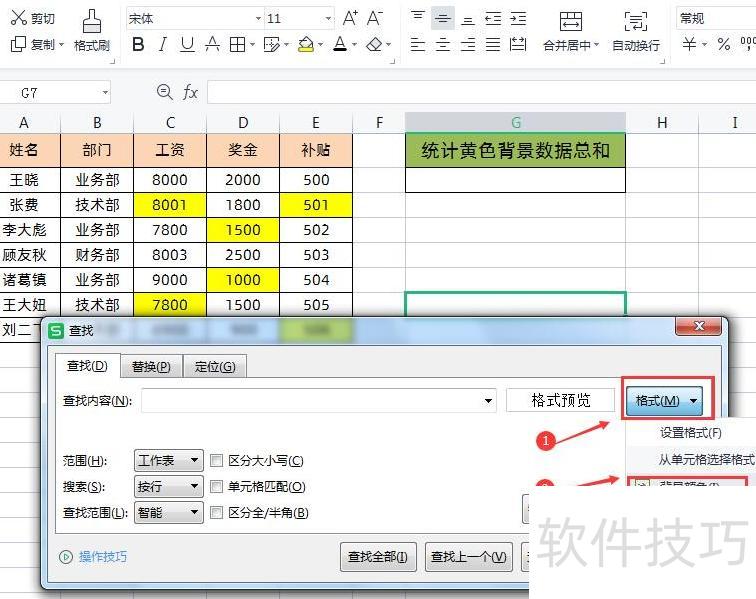
Task: Click the decrease indent icon
Action: 493,18
